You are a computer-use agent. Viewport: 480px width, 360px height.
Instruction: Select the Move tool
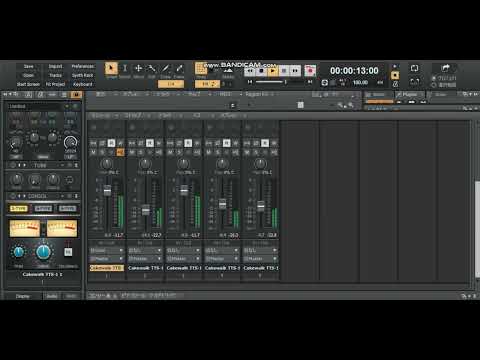tap(138, 69)
